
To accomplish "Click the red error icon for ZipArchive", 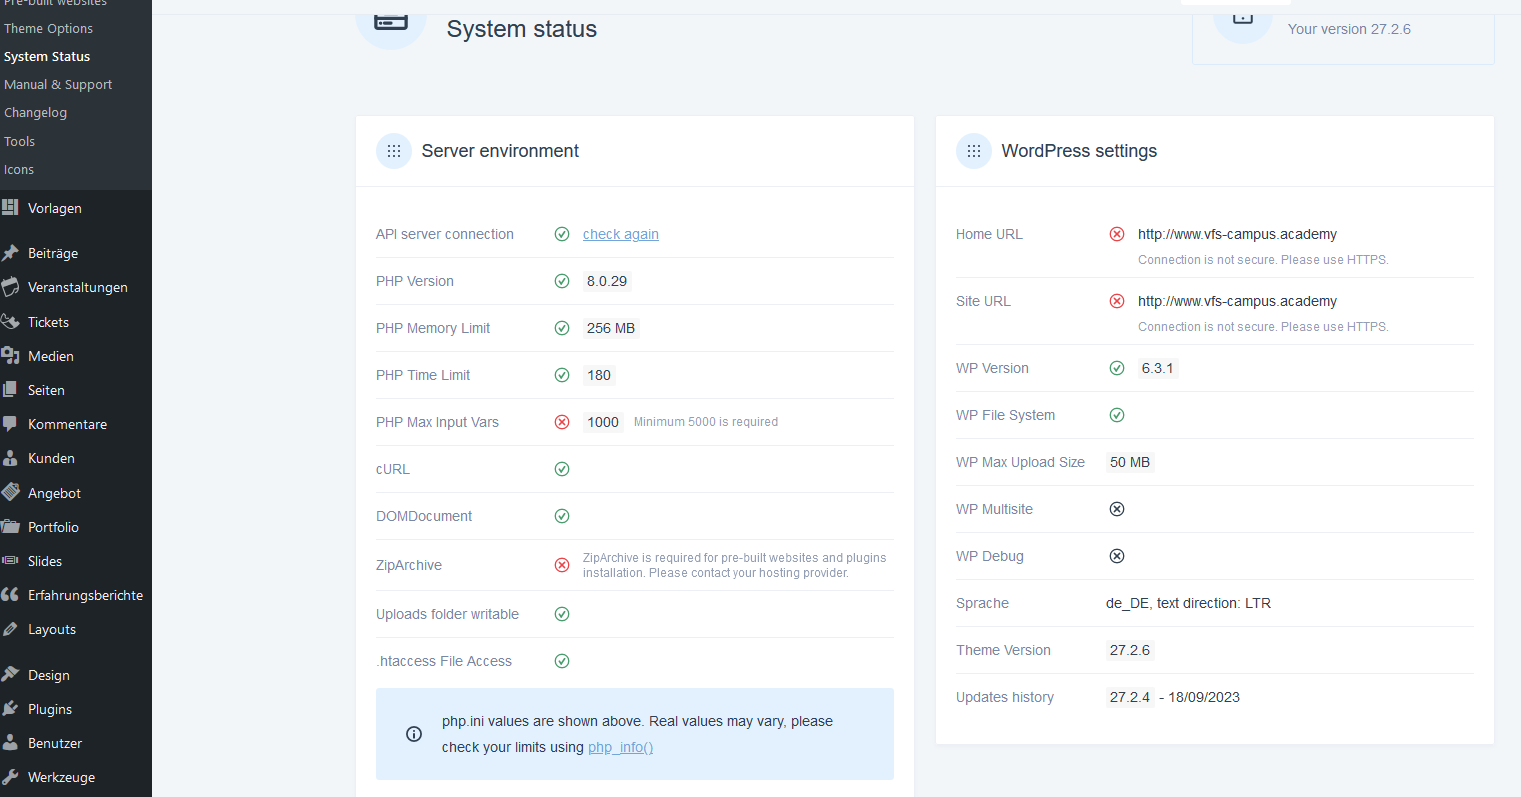I will tap(562, 565).
